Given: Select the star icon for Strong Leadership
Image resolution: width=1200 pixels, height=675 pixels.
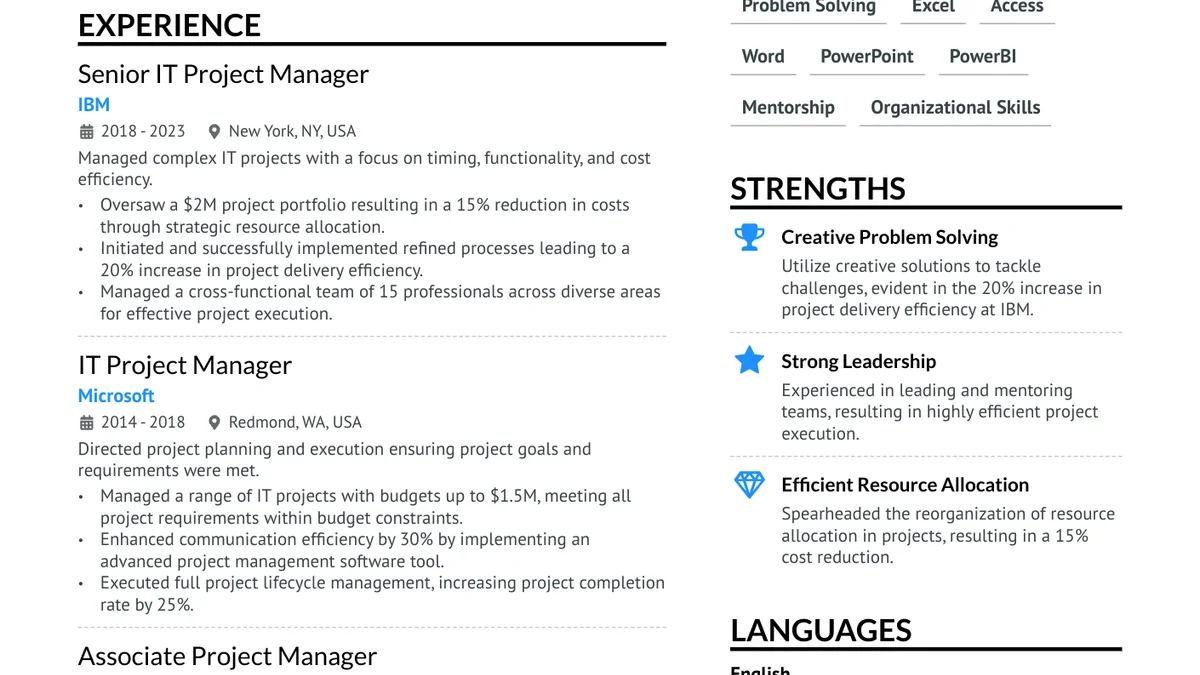Looking at the screenshot, I should tap(749, 360).
